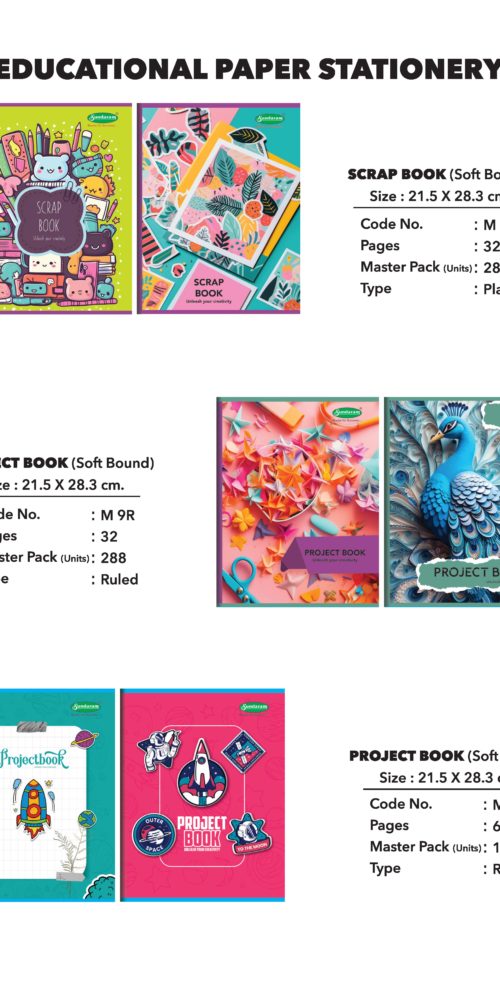500x1000 pixels.
Task: Click the To The Moon astronaut badge
Action: 247,834
